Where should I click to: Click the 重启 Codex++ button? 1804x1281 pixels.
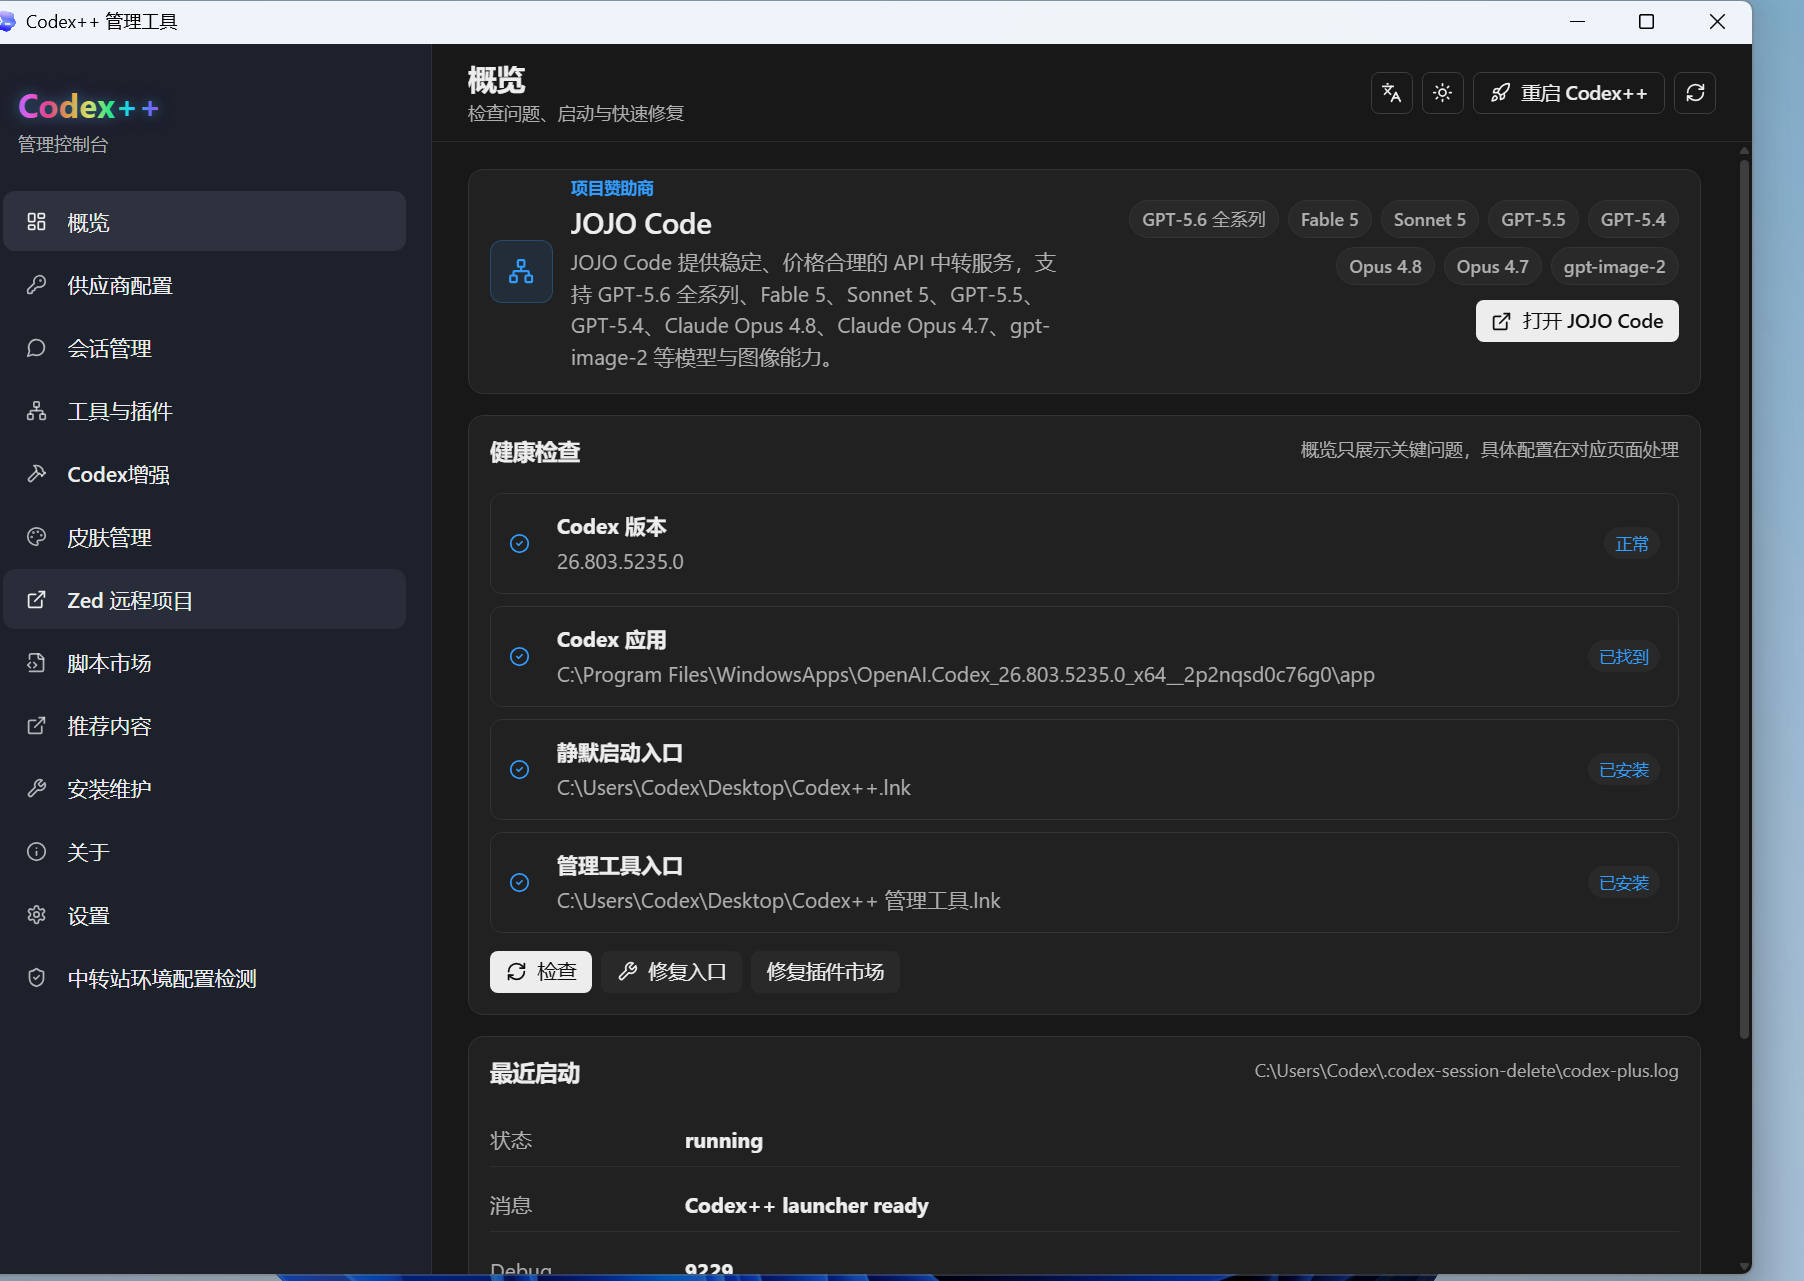[1568, 93]
